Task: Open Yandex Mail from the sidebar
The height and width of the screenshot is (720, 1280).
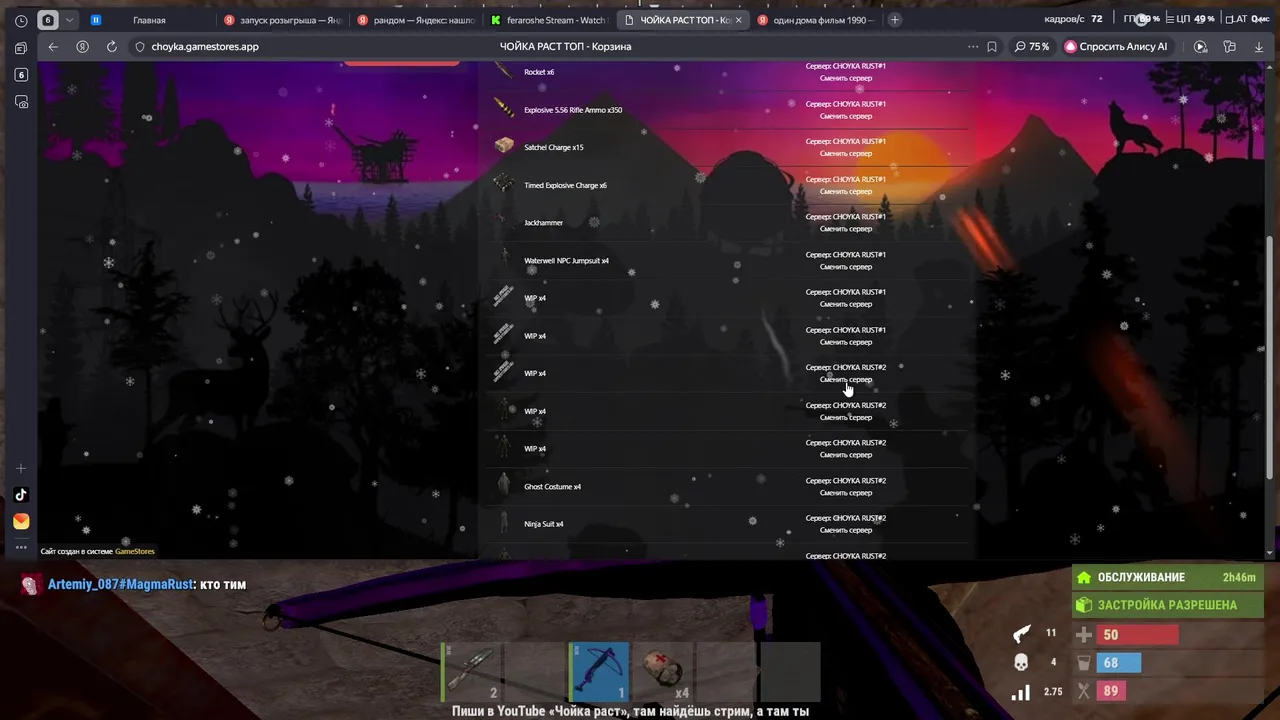Action: click(21, 521)
